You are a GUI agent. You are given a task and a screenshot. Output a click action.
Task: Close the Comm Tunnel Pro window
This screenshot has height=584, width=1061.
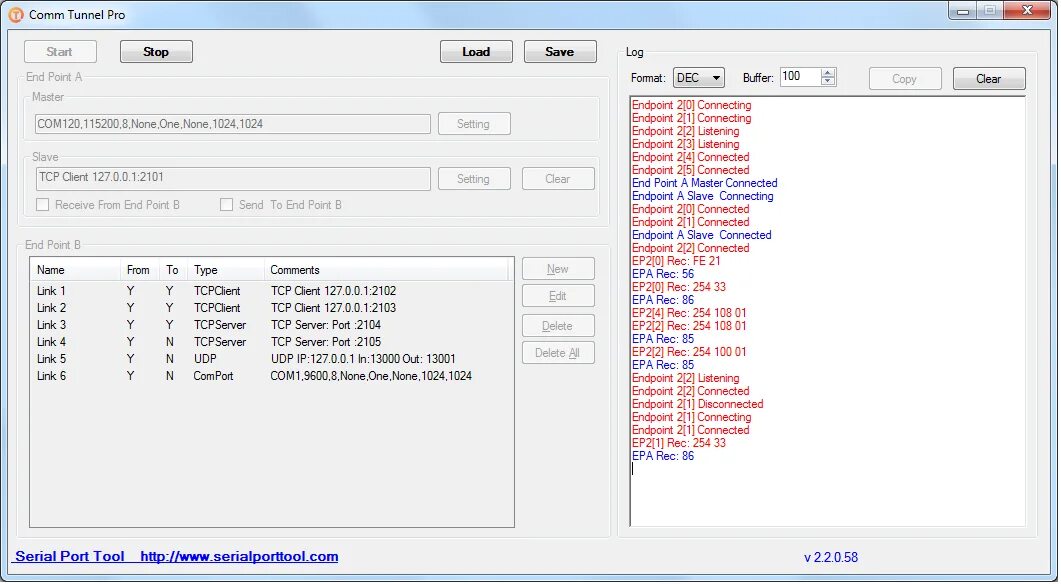[x=1027, y=10]
